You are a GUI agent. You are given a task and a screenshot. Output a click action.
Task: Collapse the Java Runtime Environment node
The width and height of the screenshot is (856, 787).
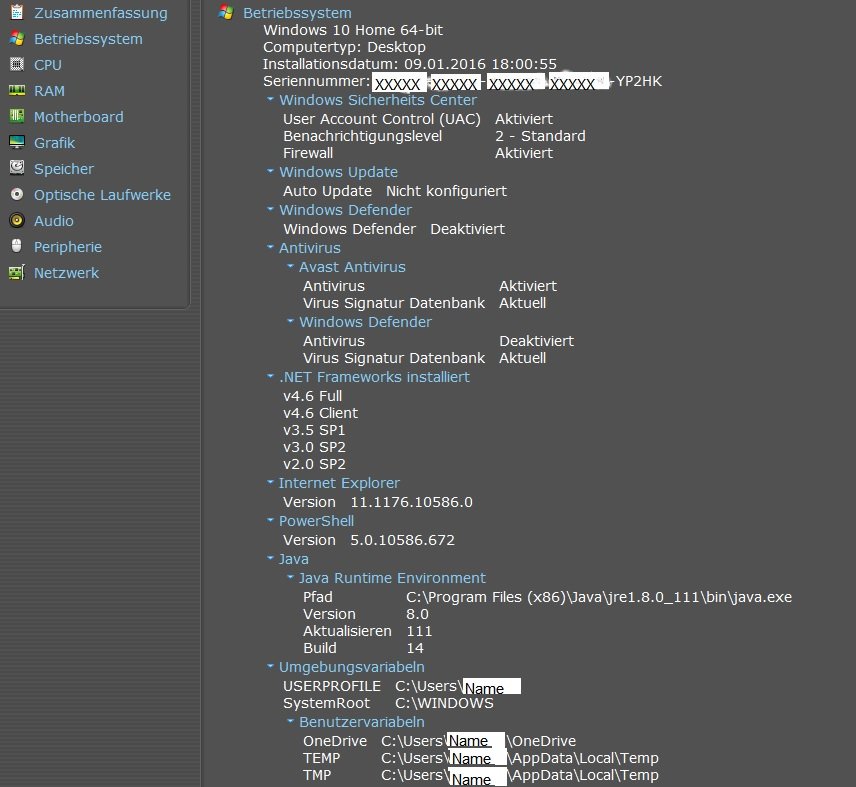click(290, 578)
